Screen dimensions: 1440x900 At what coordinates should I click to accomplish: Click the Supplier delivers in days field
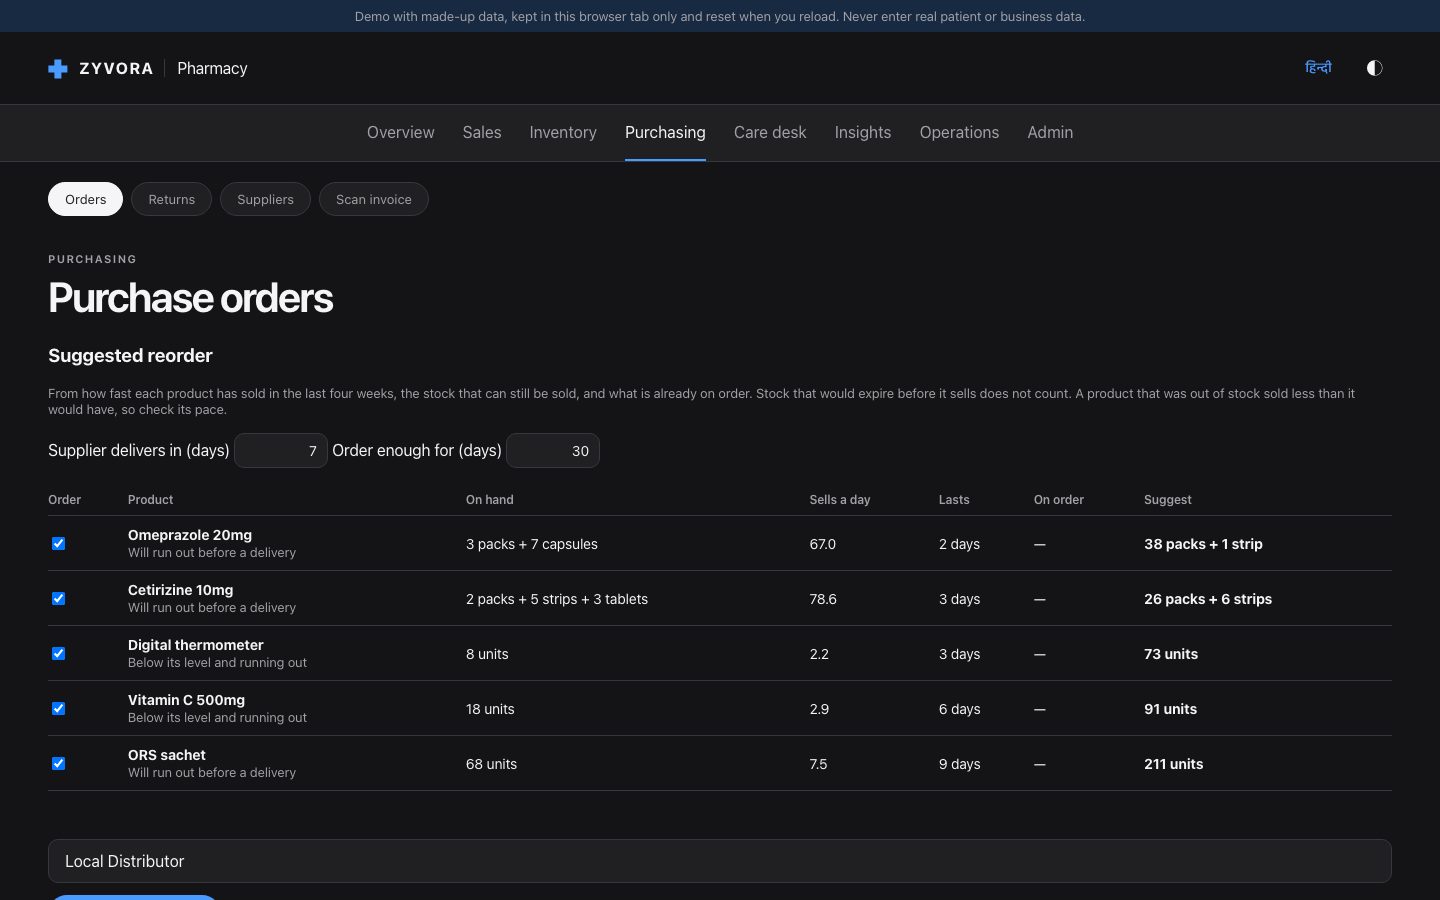281,451
